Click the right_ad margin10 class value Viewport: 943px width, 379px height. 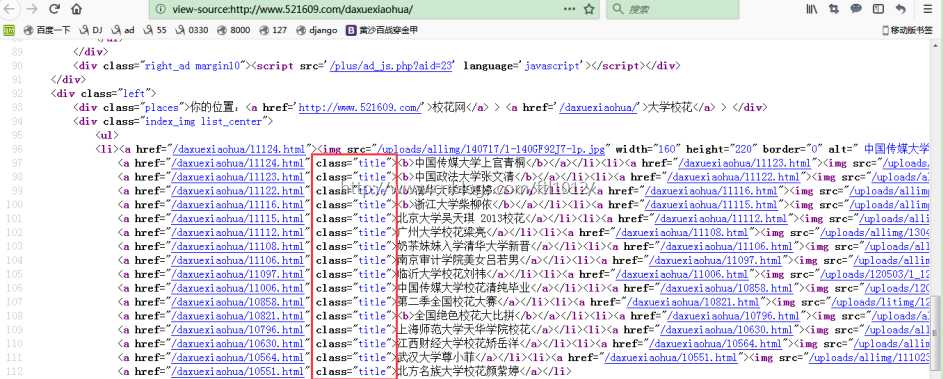tap(192, 65)
